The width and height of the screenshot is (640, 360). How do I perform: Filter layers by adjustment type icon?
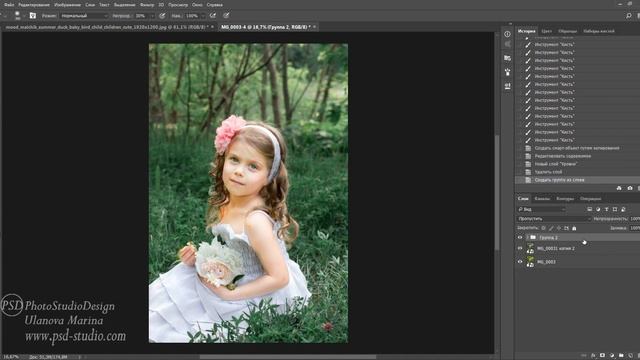coord(598,209)
